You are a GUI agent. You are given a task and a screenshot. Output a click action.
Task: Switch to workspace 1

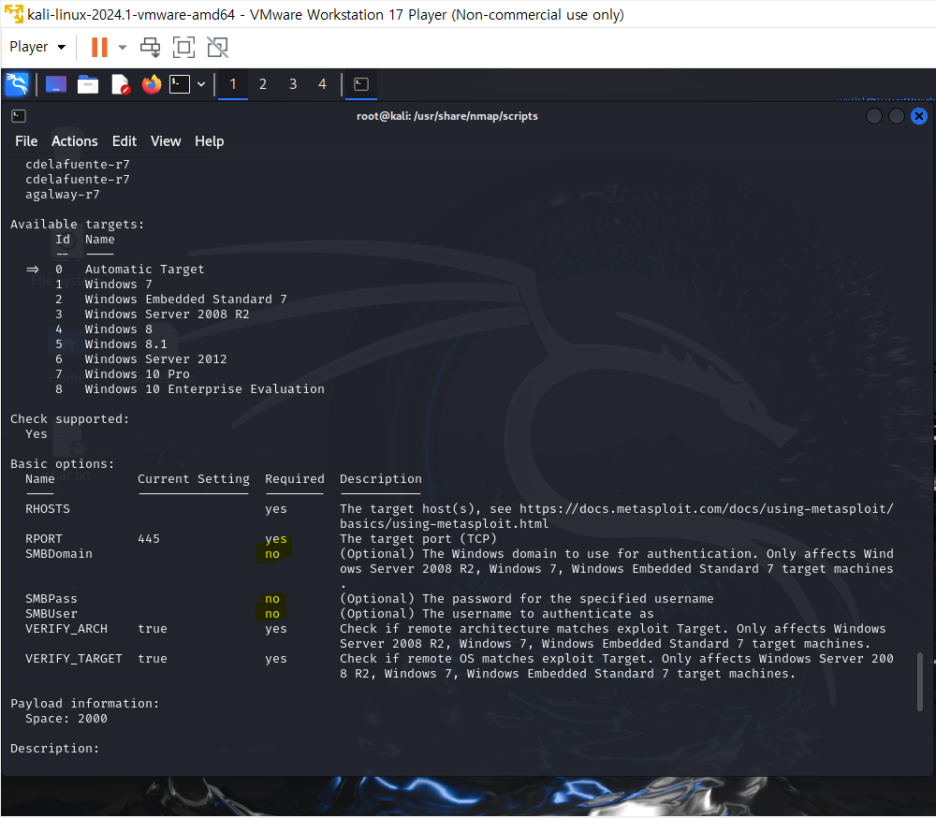tap(233, 84)
